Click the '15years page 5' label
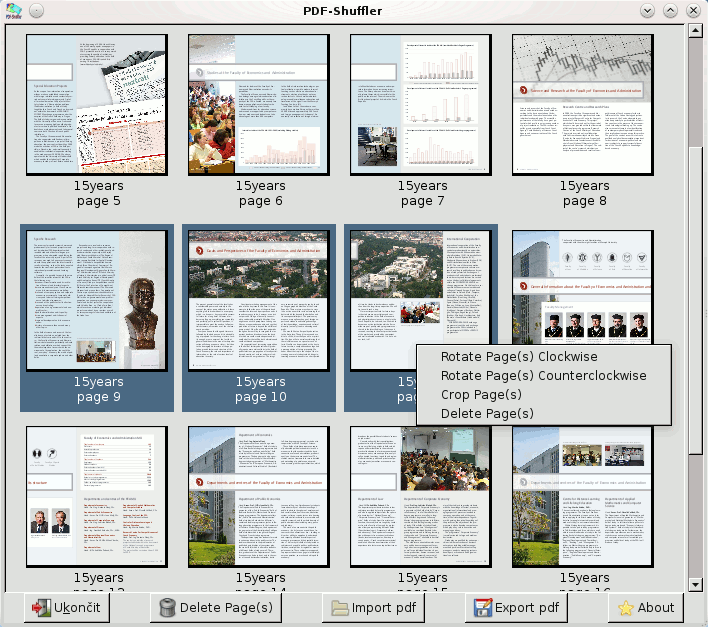The width and height of the screenshot is (708, 627). (x=98, y=193)
